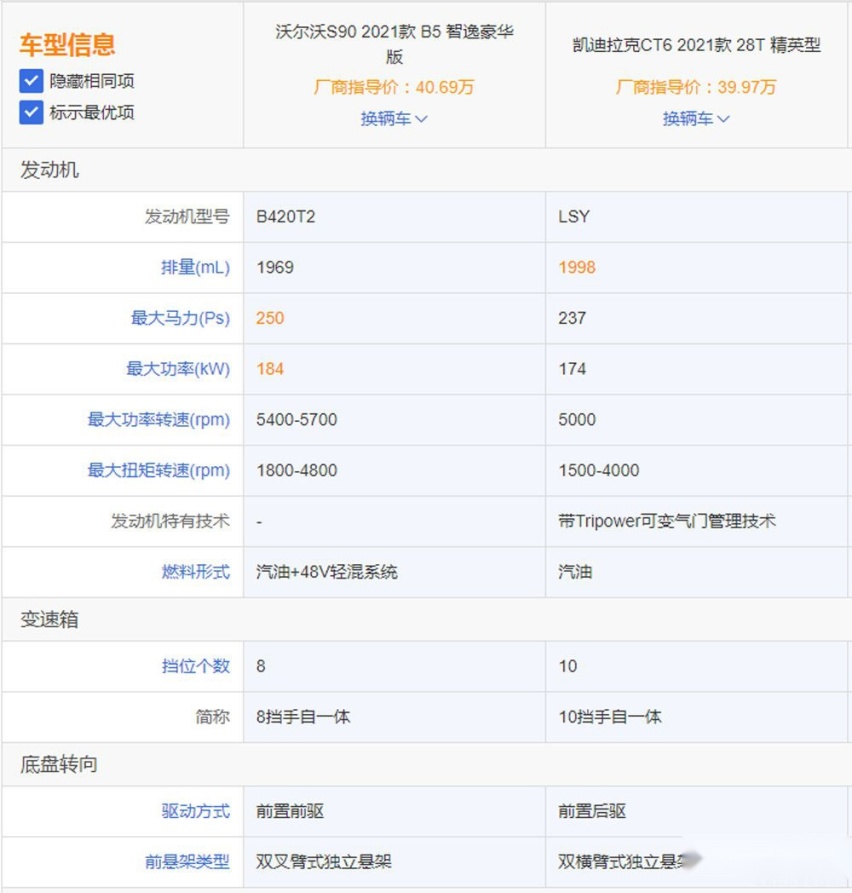Open the 挡位个数 parameter link
The width and height of the screenshot is (852, 893).
pos(195,666)
